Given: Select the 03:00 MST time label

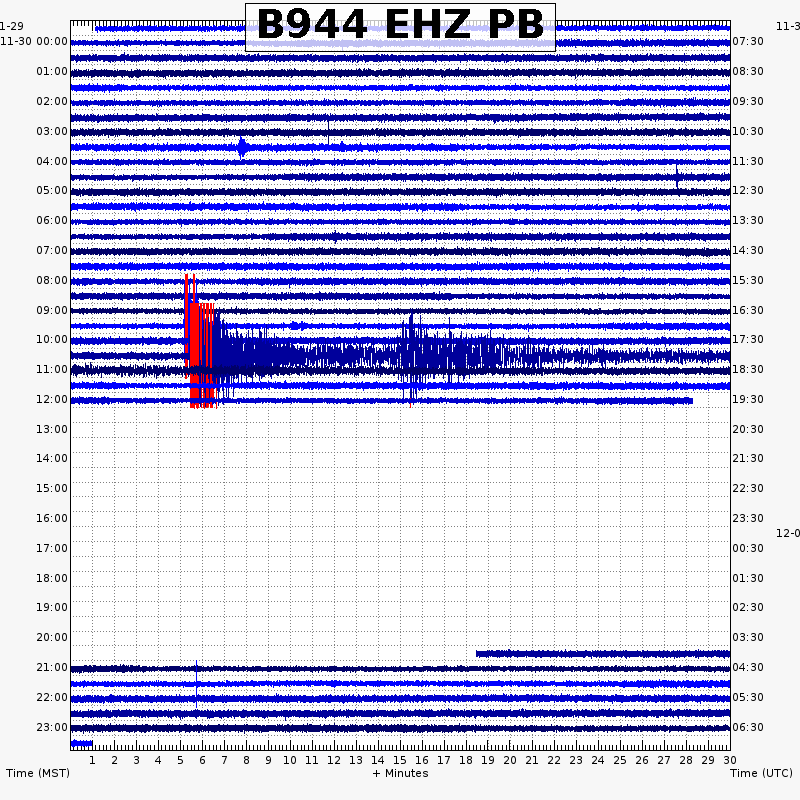Looking at the screenshot, I should click(x=52, y=132).
